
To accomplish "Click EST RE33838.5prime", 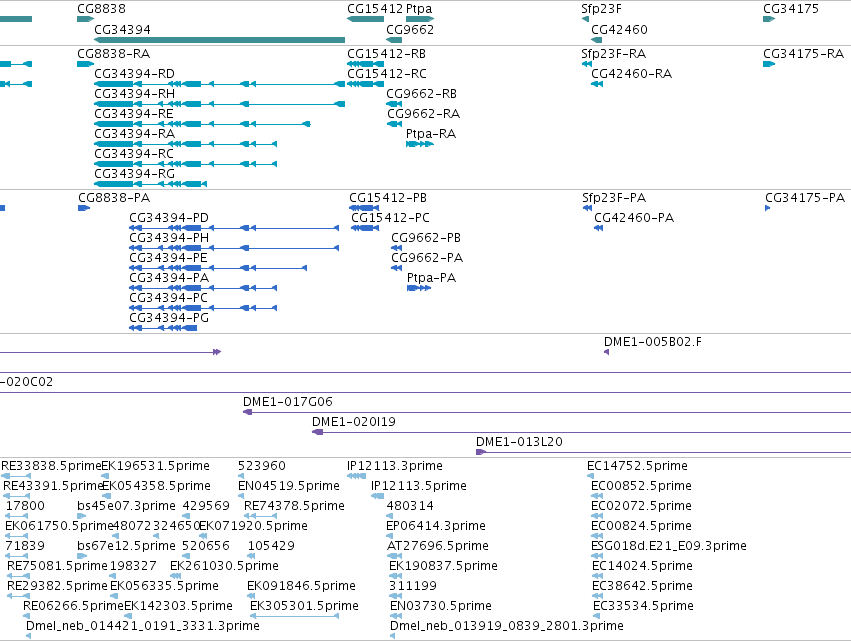I will (51, 466).
